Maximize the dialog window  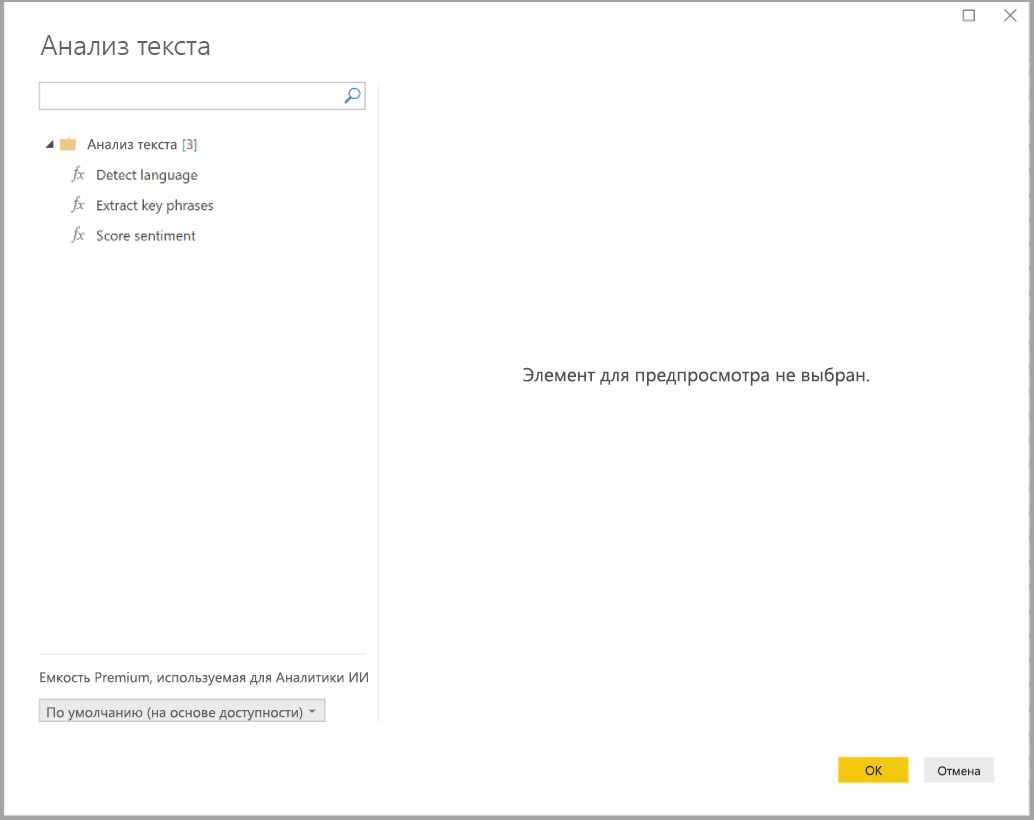(969, 15)
